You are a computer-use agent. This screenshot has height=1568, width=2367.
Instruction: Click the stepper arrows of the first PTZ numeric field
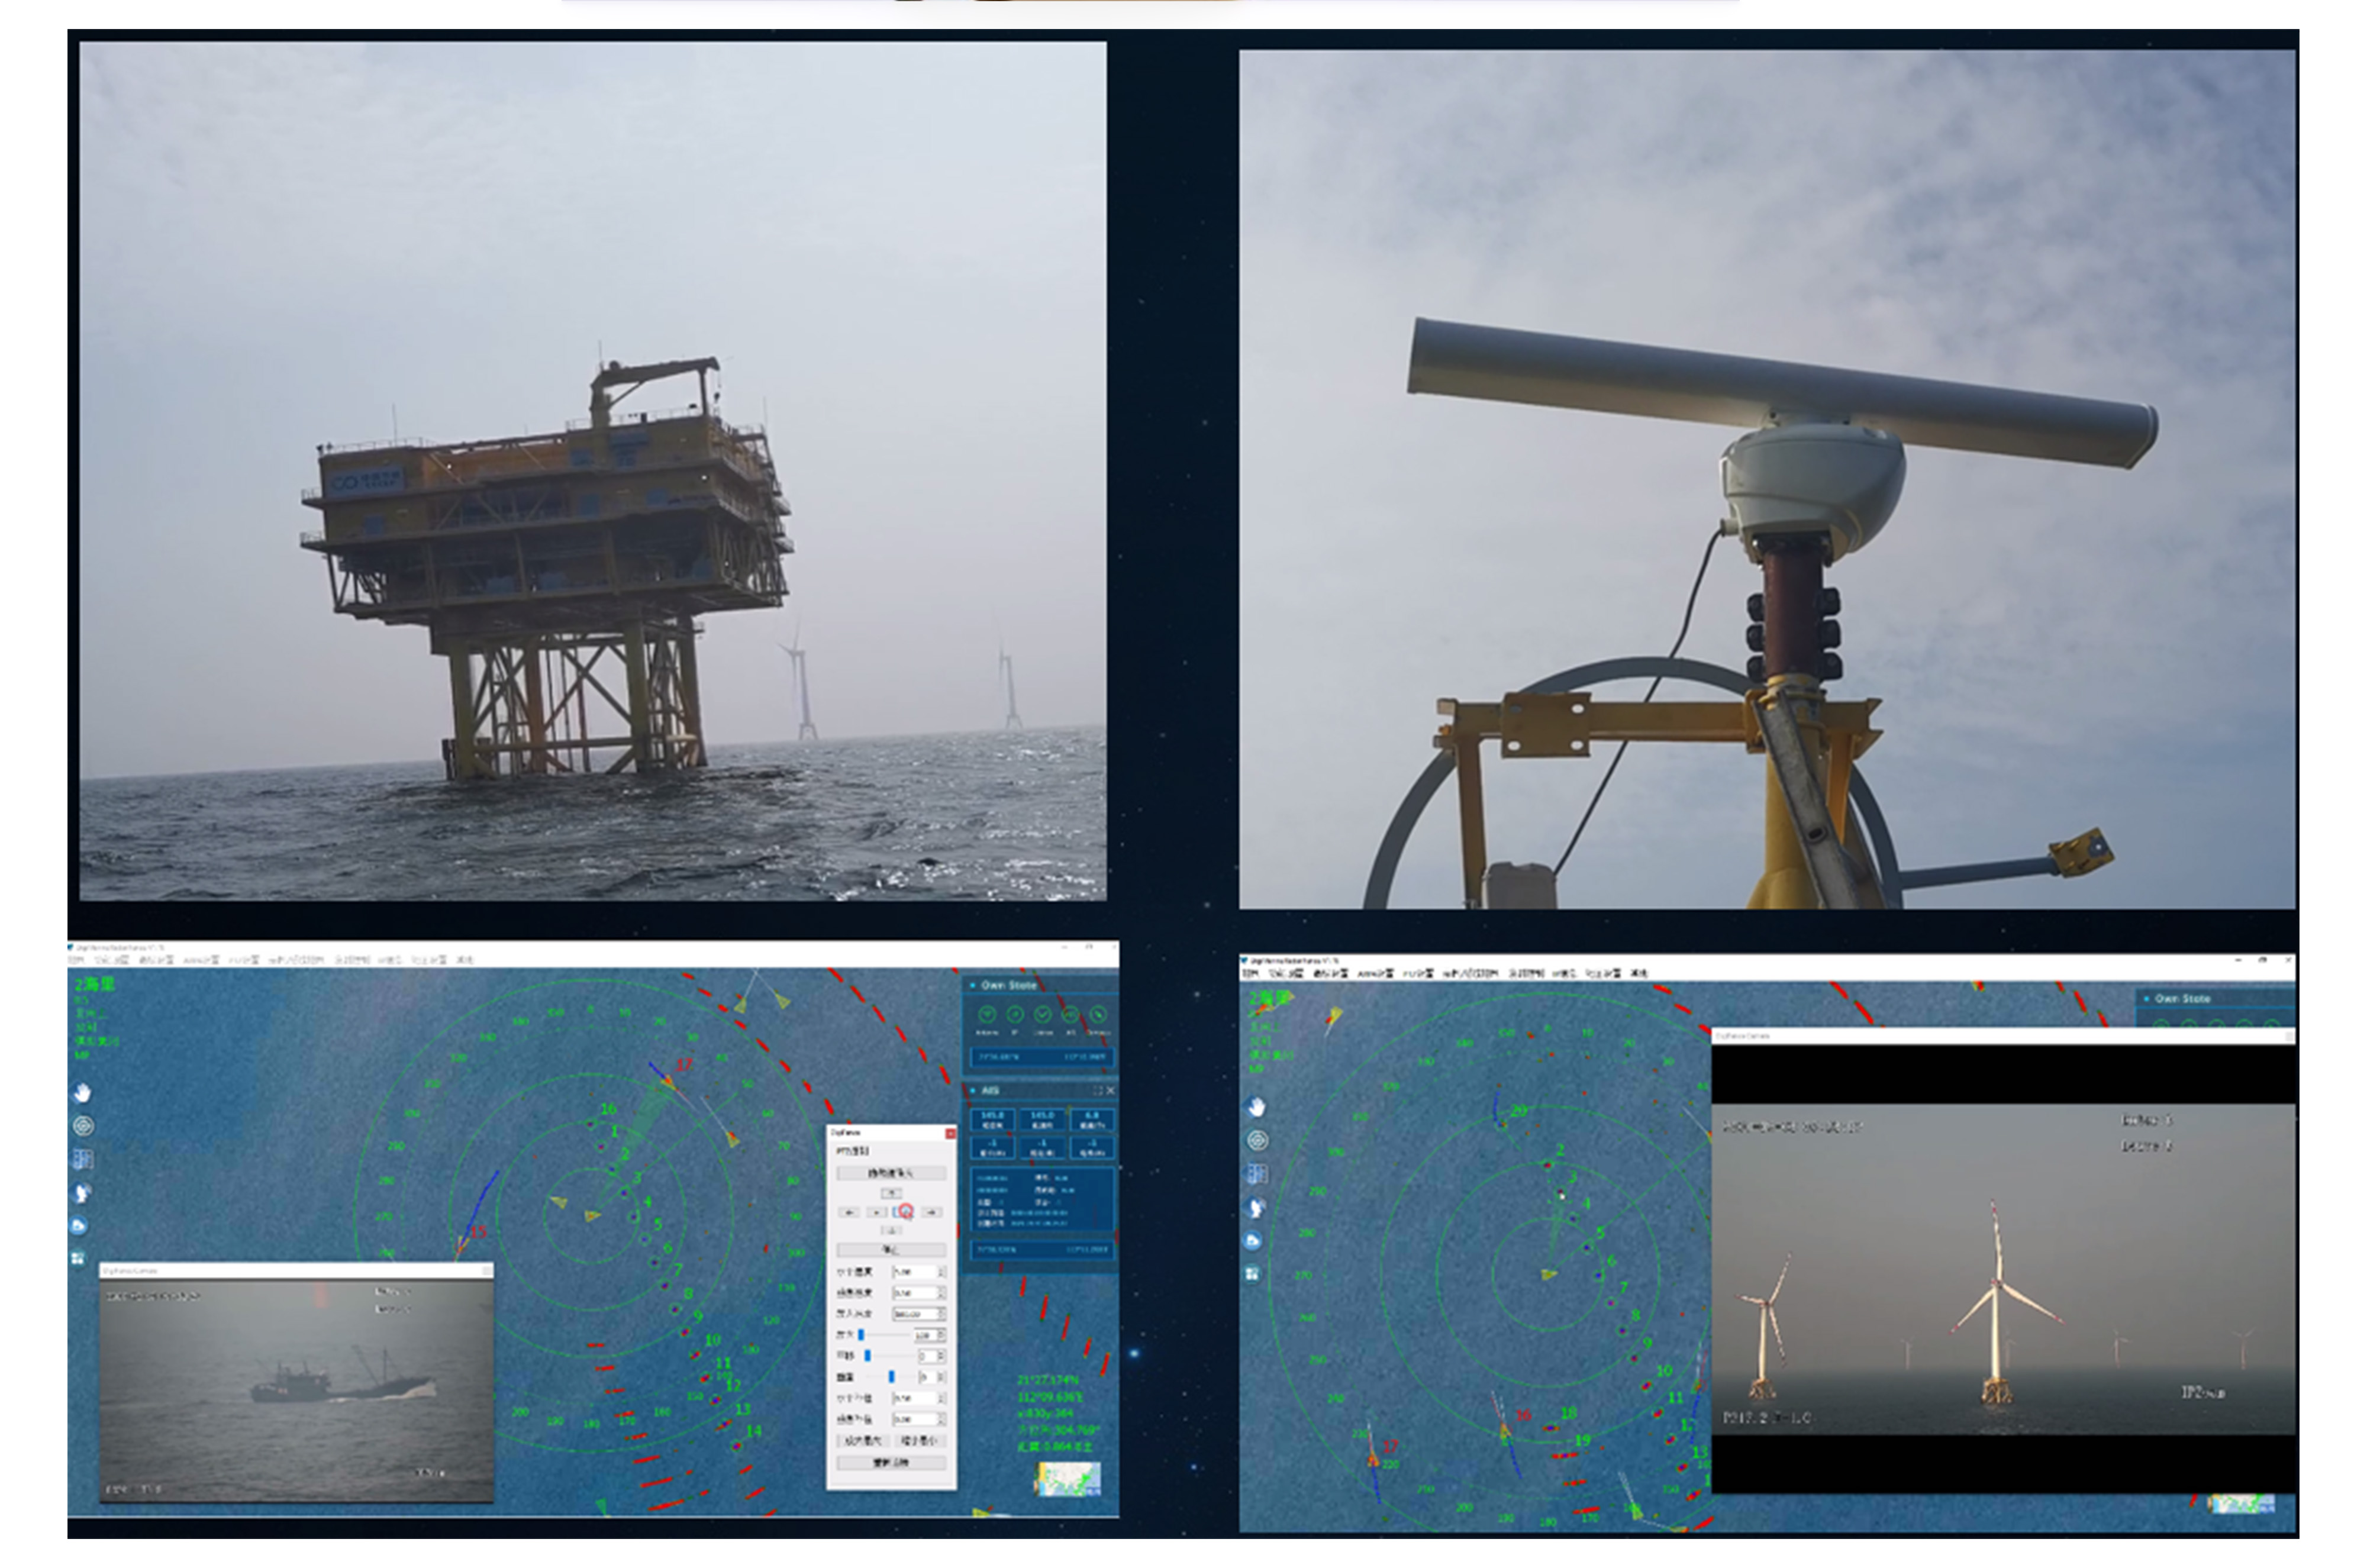coord(941,1272)
